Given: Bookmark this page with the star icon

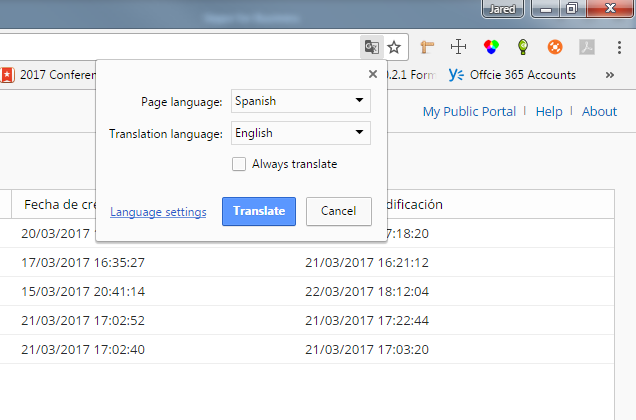Looking at the screenshot, I should pos(394,46).
